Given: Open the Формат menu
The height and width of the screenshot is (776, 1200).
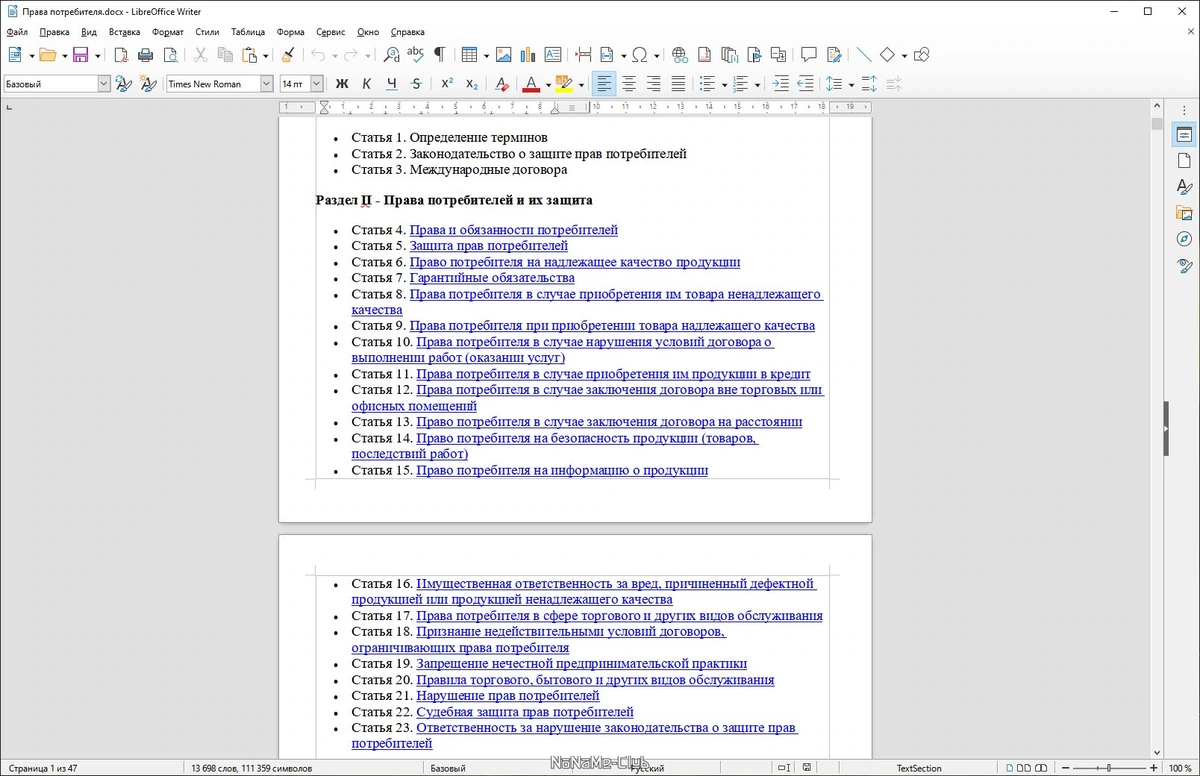Looking at the screenshot, I should [x=168, y=32].
